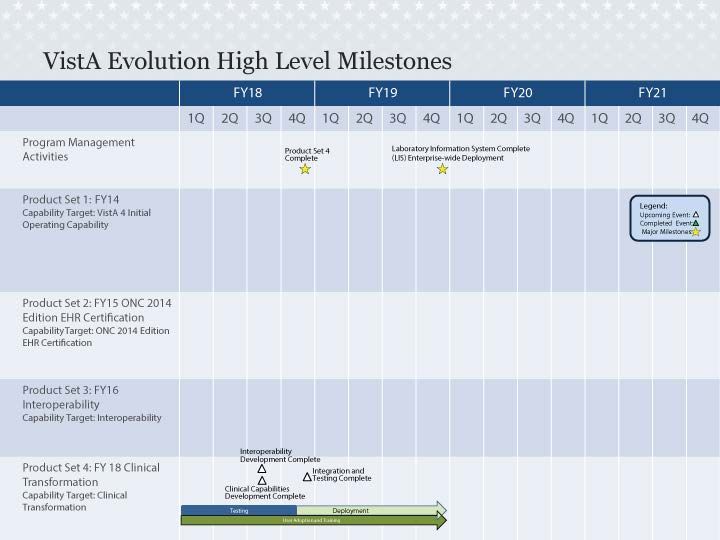The height and width of the screenshot is (540, 720).
Task: Select the User Adoption and Training arrow
Action: (x=314, y=520)
